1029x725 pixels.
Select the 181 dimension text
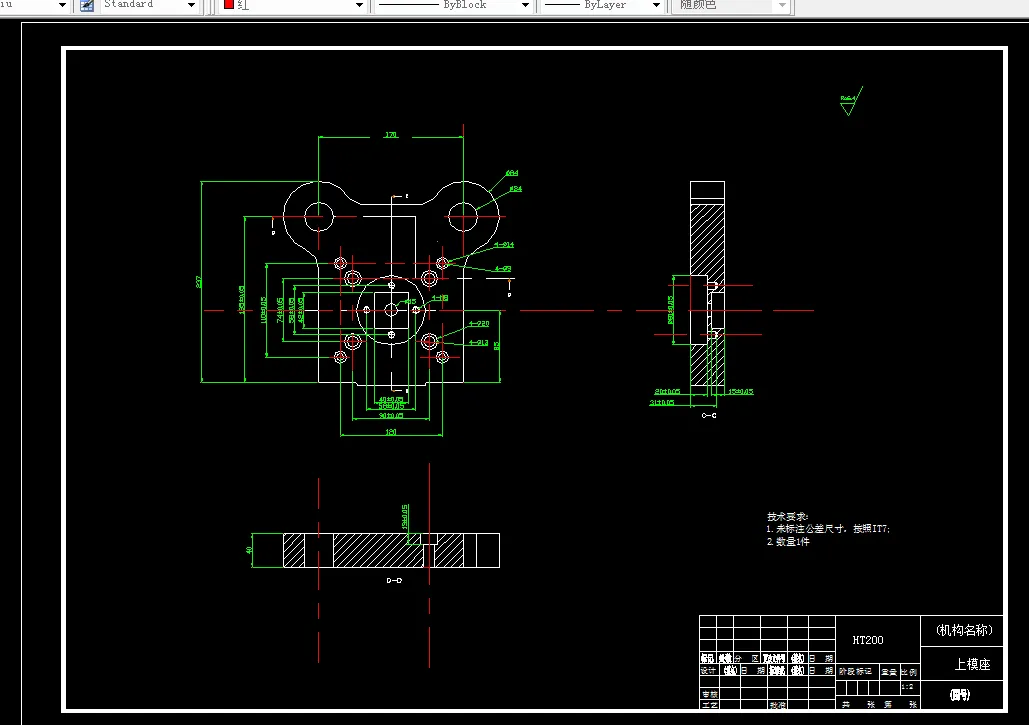coord(390,432)
